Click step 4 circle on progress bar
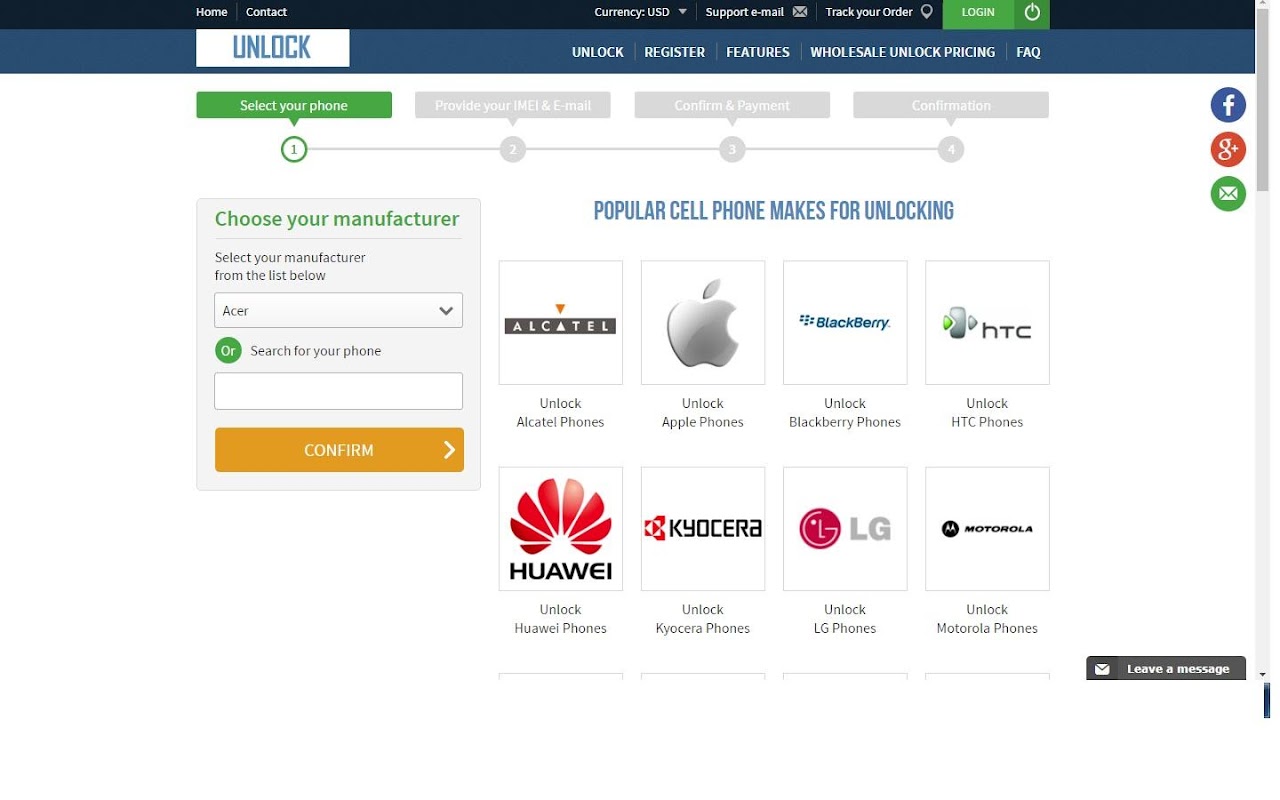The width and height of the screenshot is (1280, 800). 951,150
